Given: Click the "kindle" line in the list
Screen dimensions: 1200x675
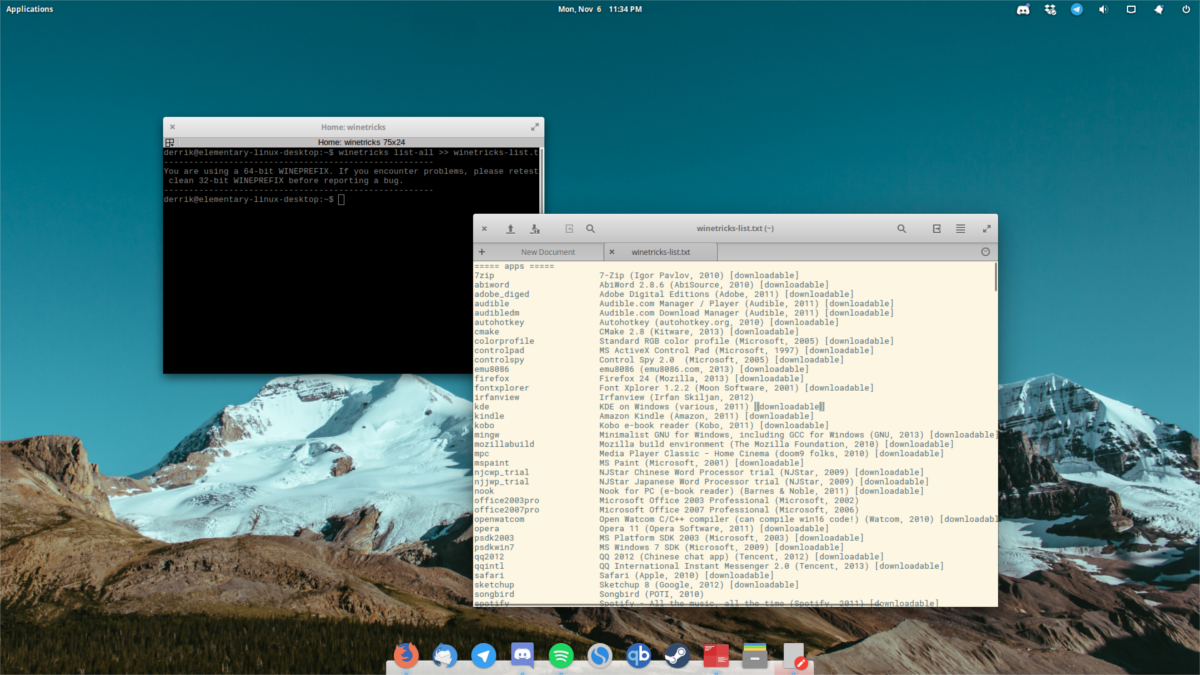Looking at the screenshot, I should click(x=489, y=416).
